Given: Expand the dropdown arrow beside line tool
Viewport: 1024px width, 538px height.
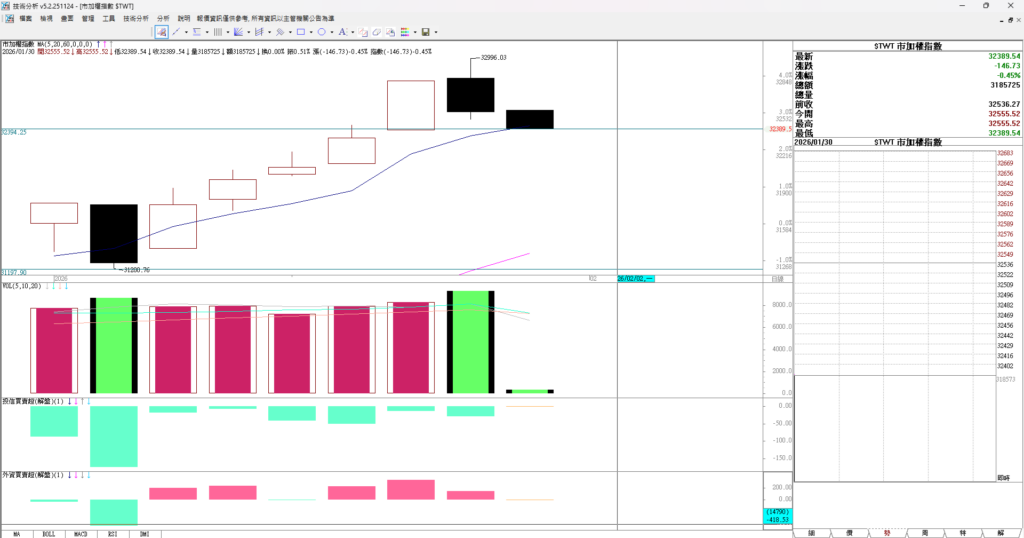Looking at the screenshot, I should coord(186,32).
